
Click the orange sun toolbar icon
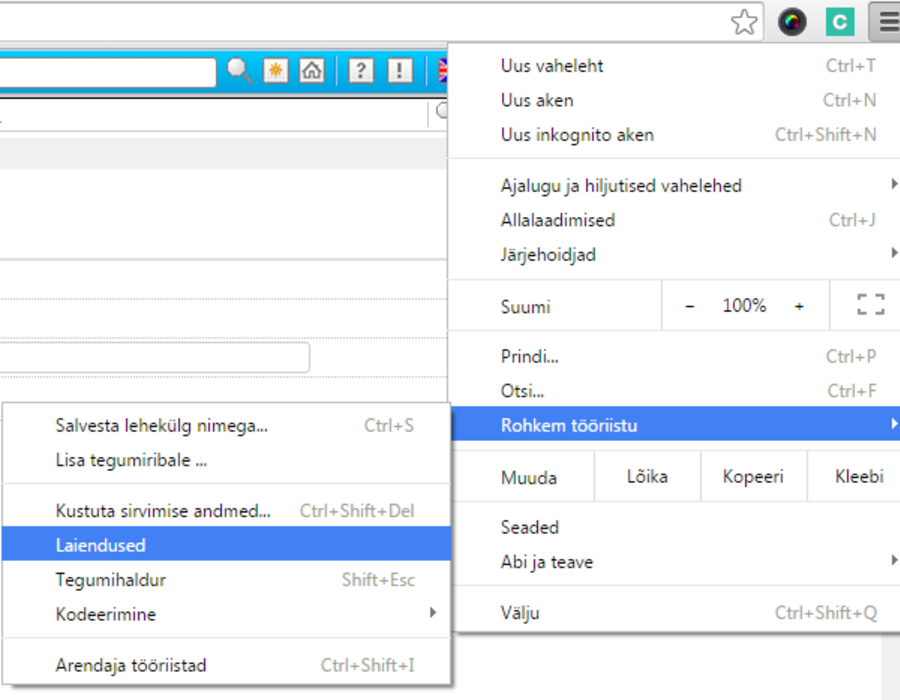pos(276,71)
